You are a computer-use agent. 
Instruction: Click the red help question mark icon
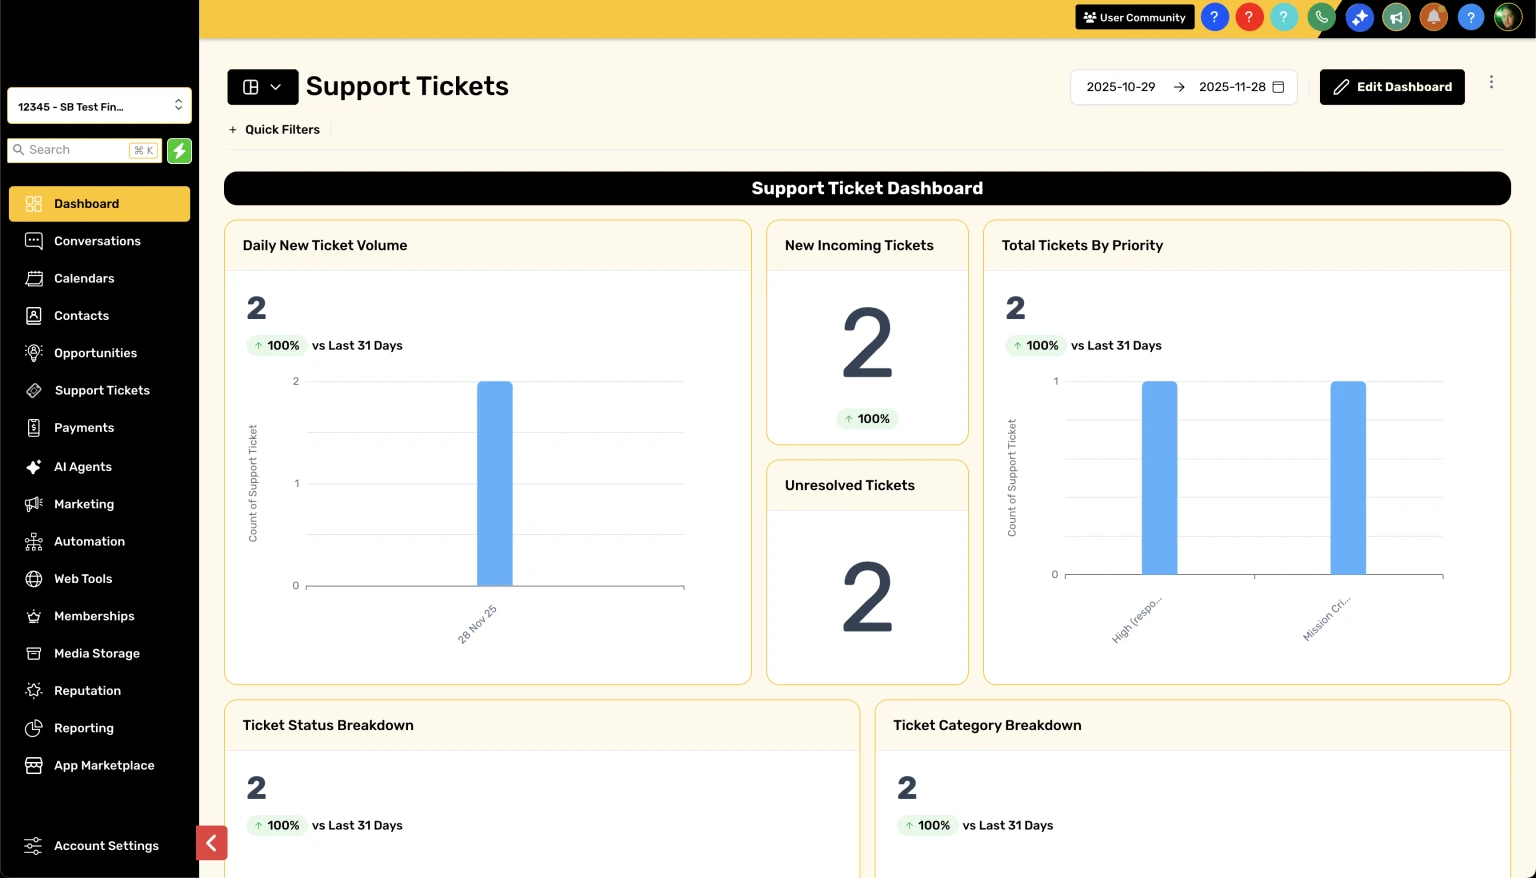coord(1249,17)
